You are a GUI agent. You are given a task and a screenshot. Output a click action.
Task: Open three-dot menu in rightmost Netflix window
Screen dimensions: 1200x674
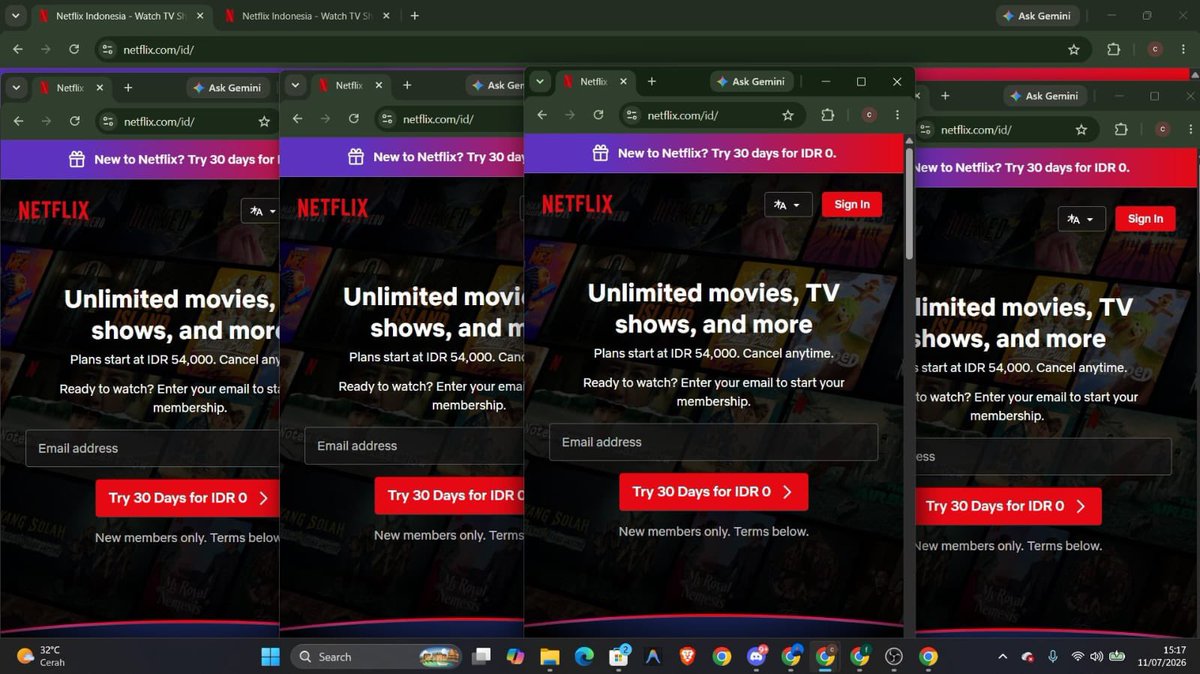pos(1191,130)
